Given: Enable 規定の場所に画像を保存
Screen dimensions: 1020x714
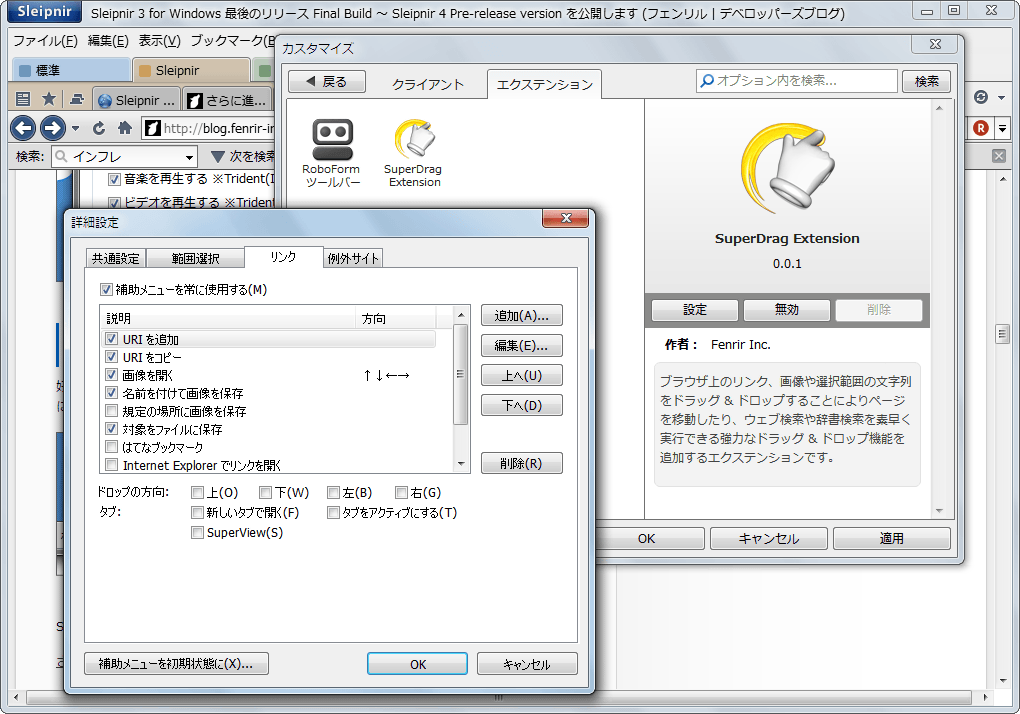Looking at the screenshot, I should 111,411.
